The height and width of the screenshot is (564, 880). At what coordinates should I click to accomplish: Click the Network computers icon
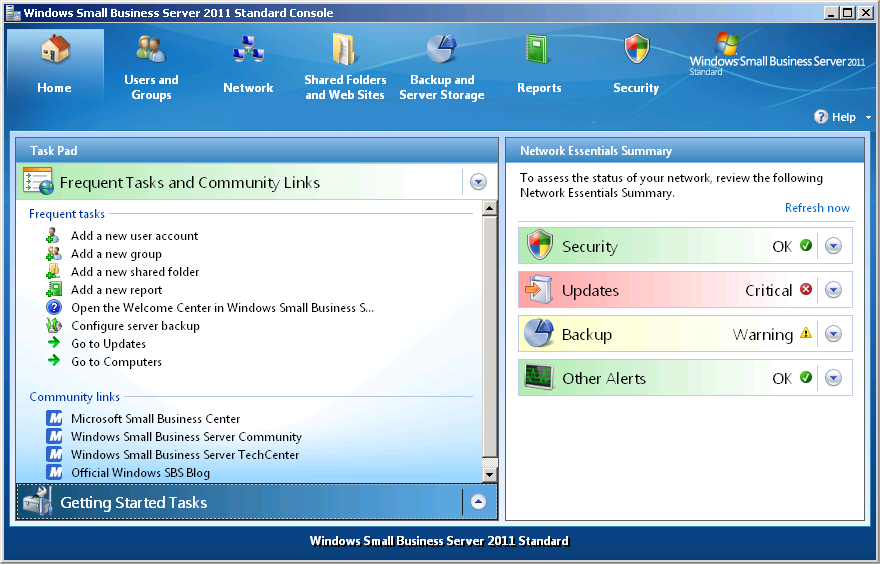[x=248, y=49]
